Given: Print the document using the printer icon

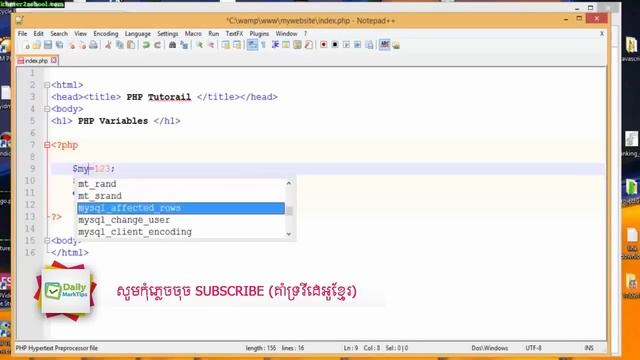Looking at the screenshot, I should pos(93,45).
